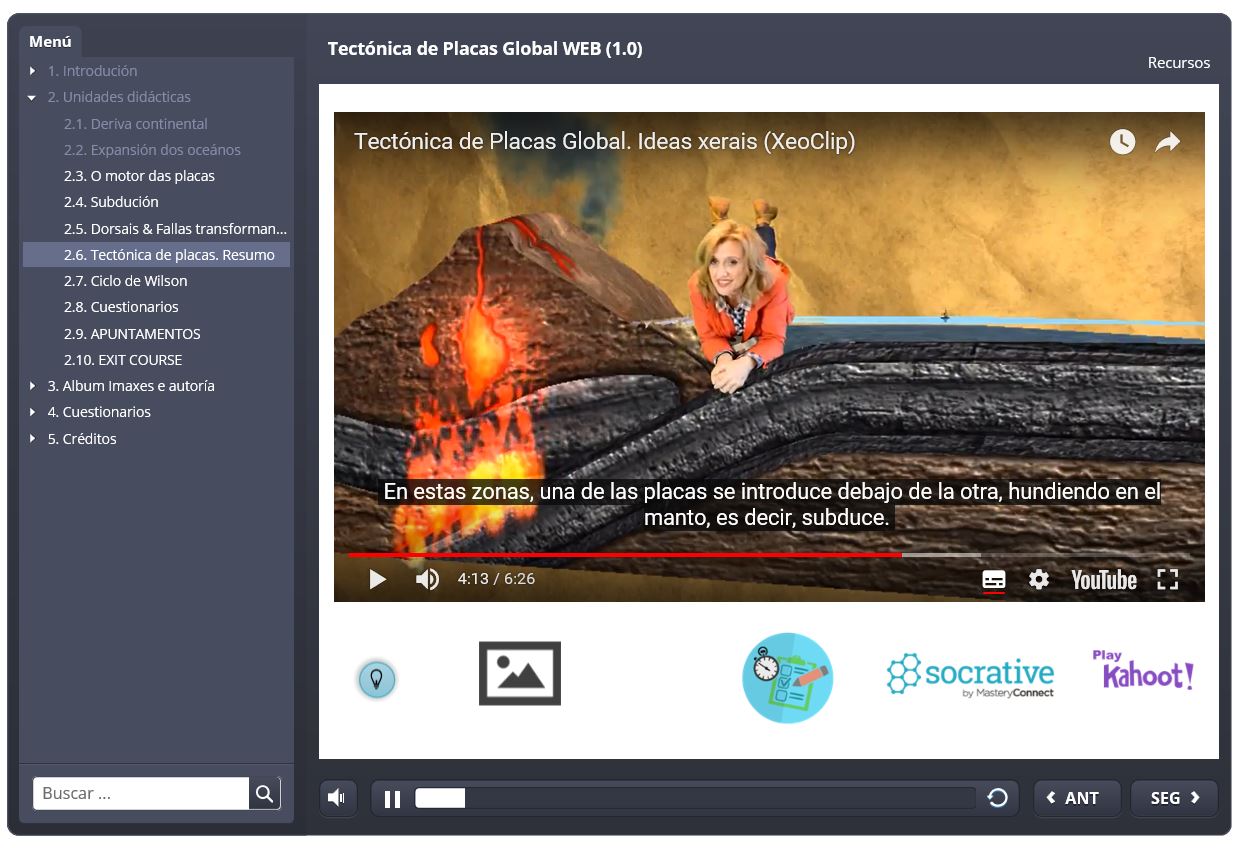Toggle YouTube subtitles button
Screen dimensions: 1242x848
click(x=993, y=579)
